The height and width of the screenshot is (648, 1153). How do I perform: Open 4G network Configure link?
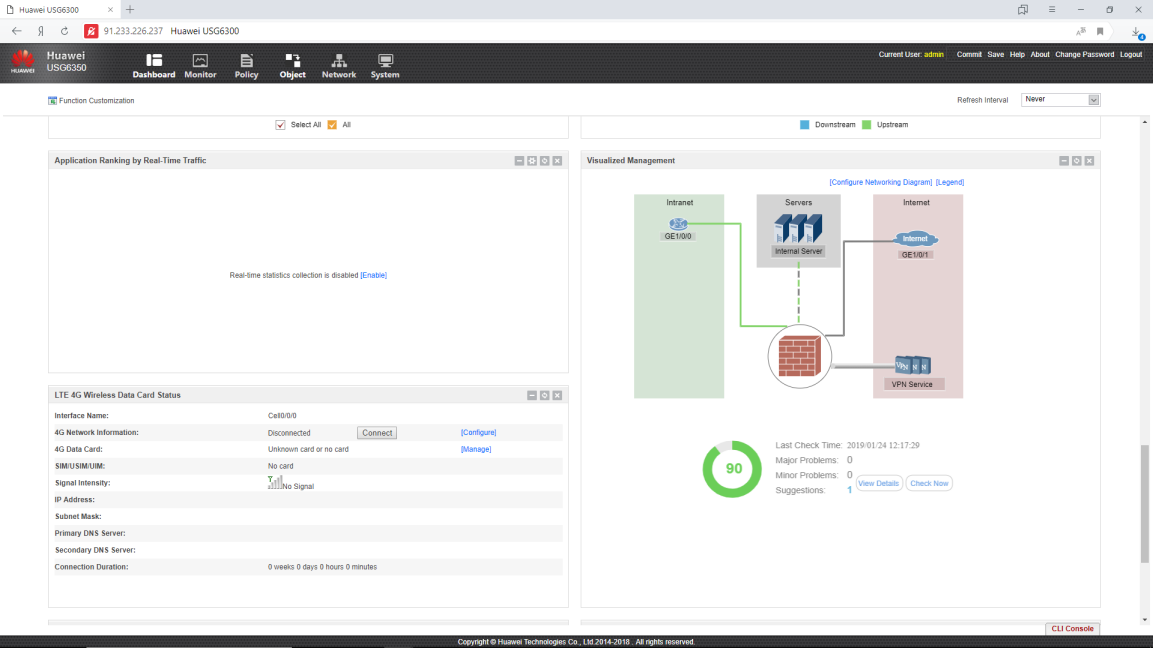pyautogui.click(x=479, y=432)
